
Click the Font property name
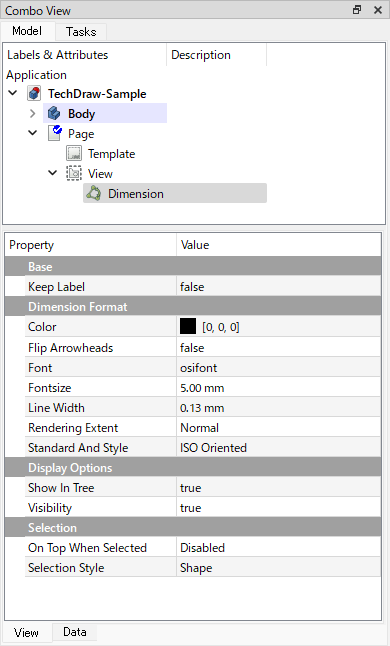[x=40, y=367]
